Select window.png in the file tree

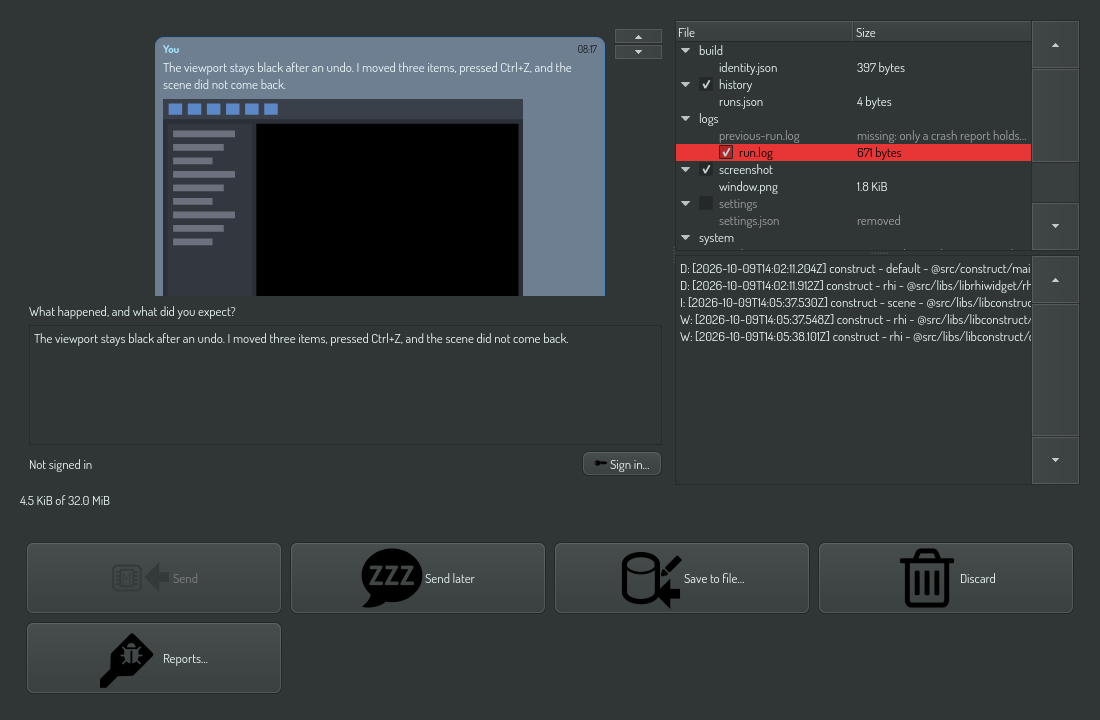pyautogui.click(x=748, y=187)
